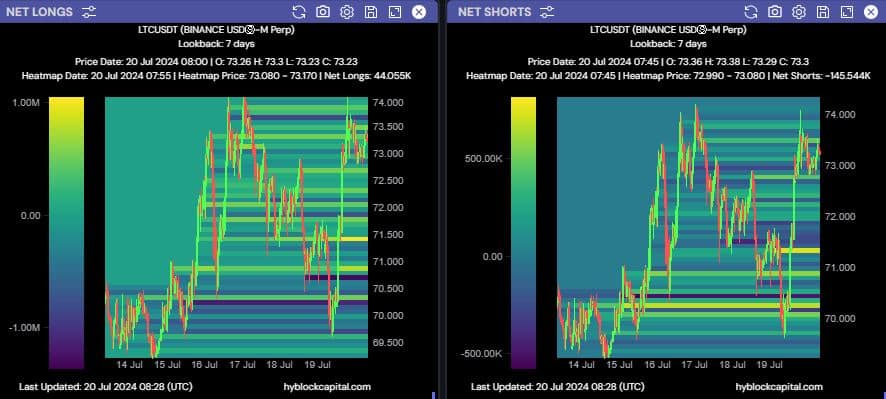
Task: Click the -1.00M label on Net Longs scale
Action: 23,328
